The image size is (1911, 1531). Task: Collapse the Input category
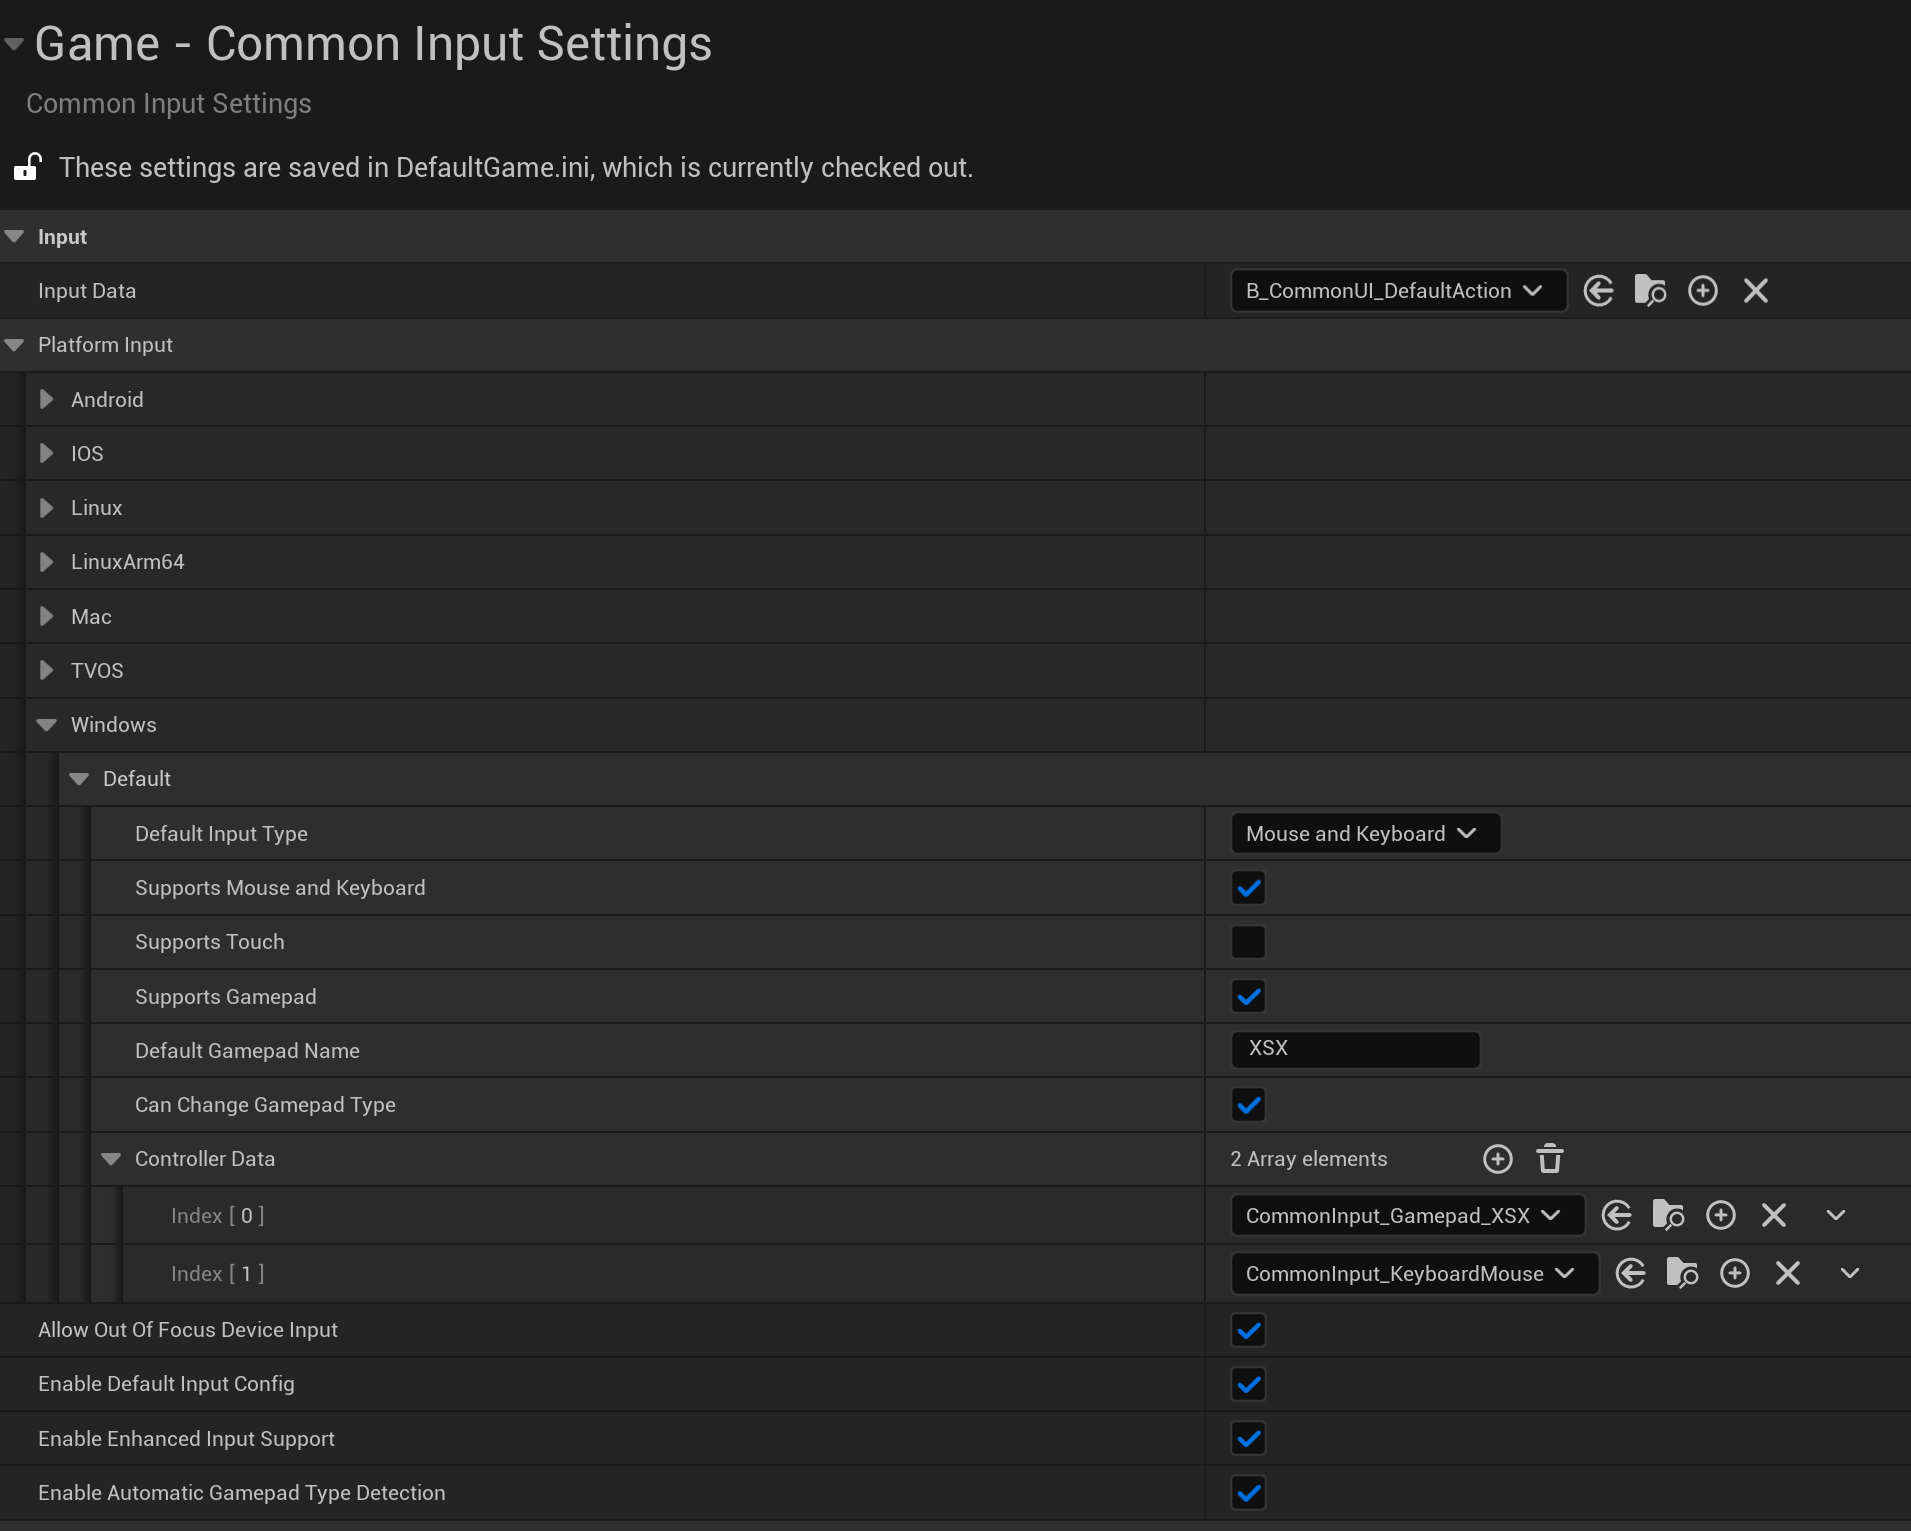coord(14,237)
